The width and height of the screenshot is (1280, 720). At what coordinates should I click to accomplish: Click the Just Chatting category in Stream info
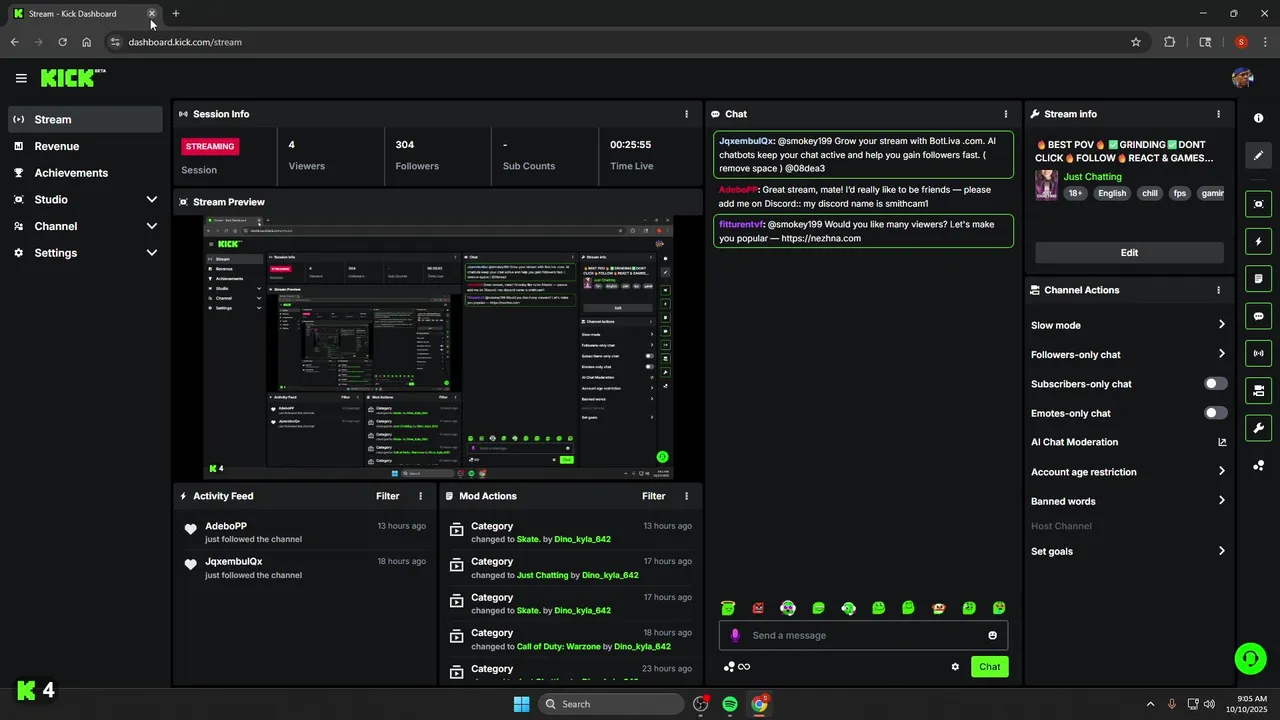tap(1092, 177)
